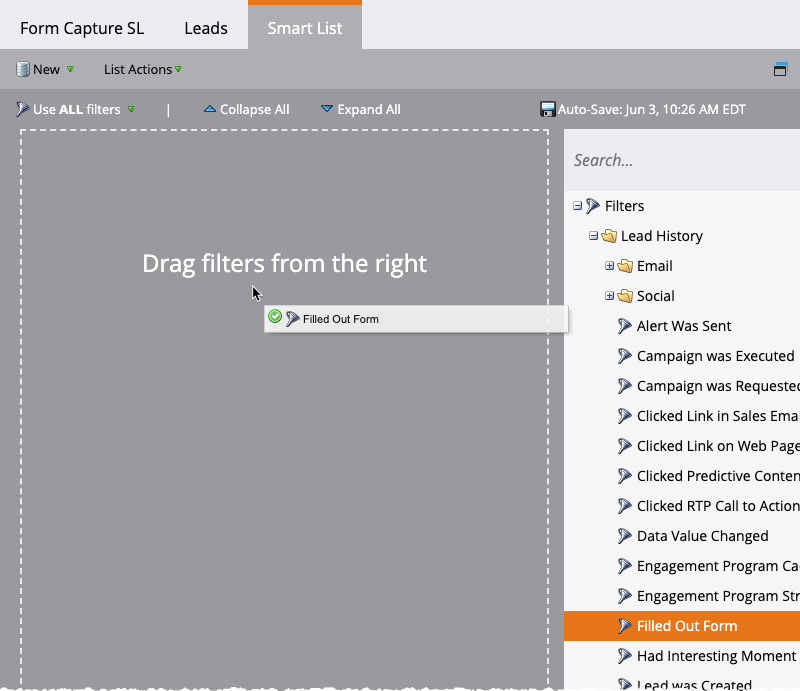Click the Social folder icon
Viewport: 800px width, 691px height.
tap(625, 296)
